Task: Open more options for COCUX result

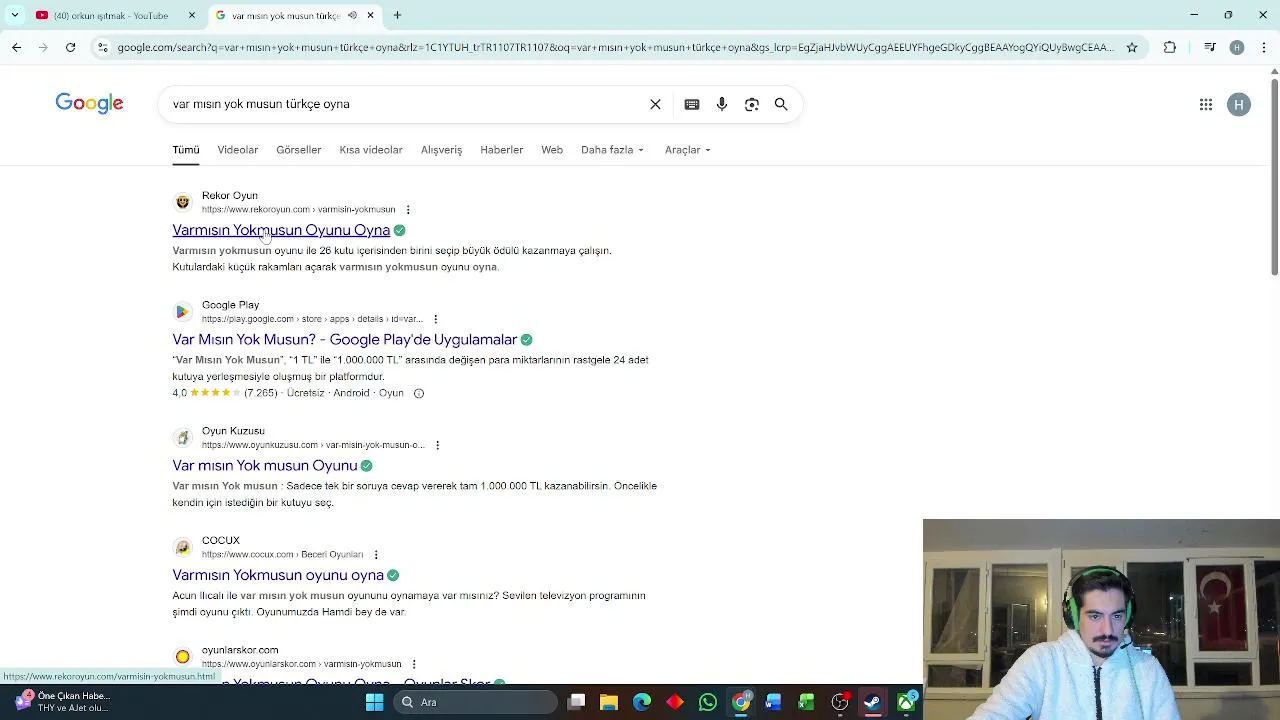Action: (376, 554)
